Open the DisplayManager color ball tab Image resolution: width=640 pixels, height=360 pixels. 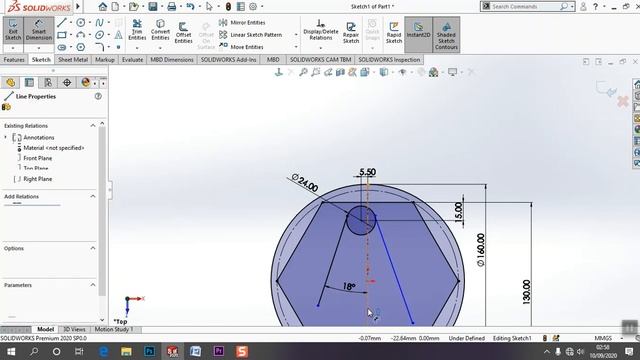click(x=85, y=83)
